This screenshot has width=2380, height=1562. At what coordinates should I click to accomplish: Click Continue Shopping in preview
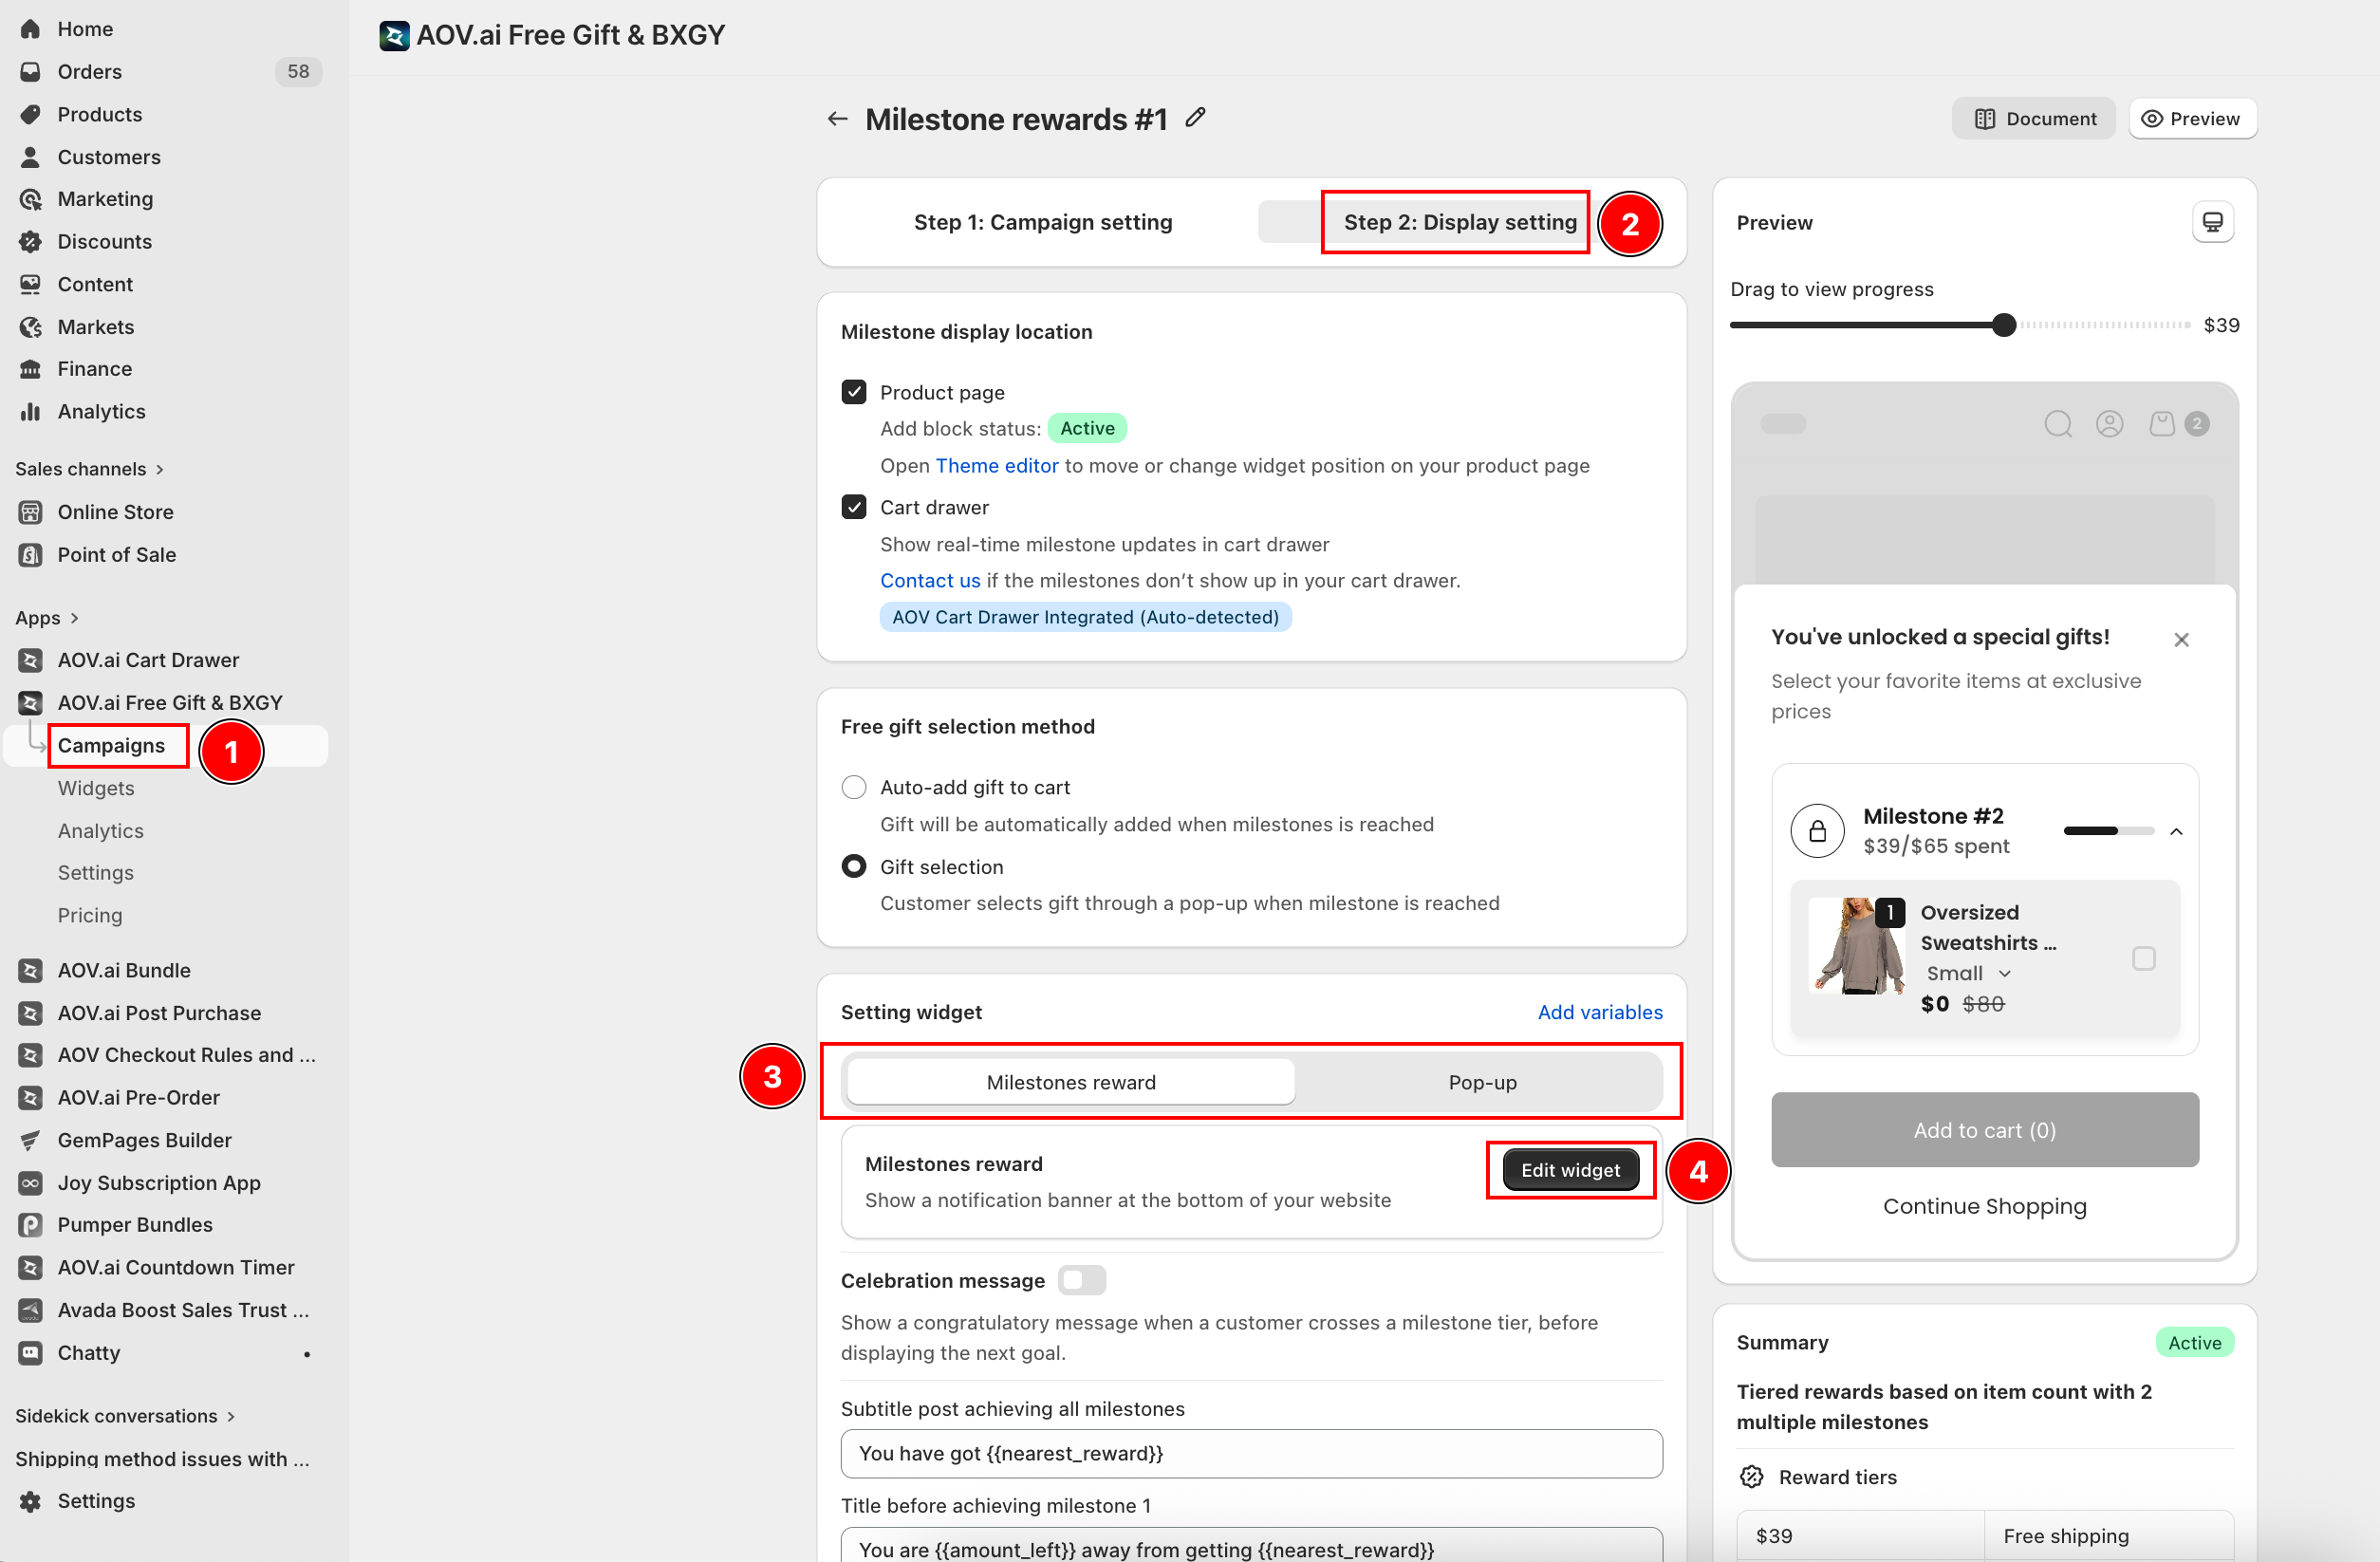(x=1984, y=1206)
